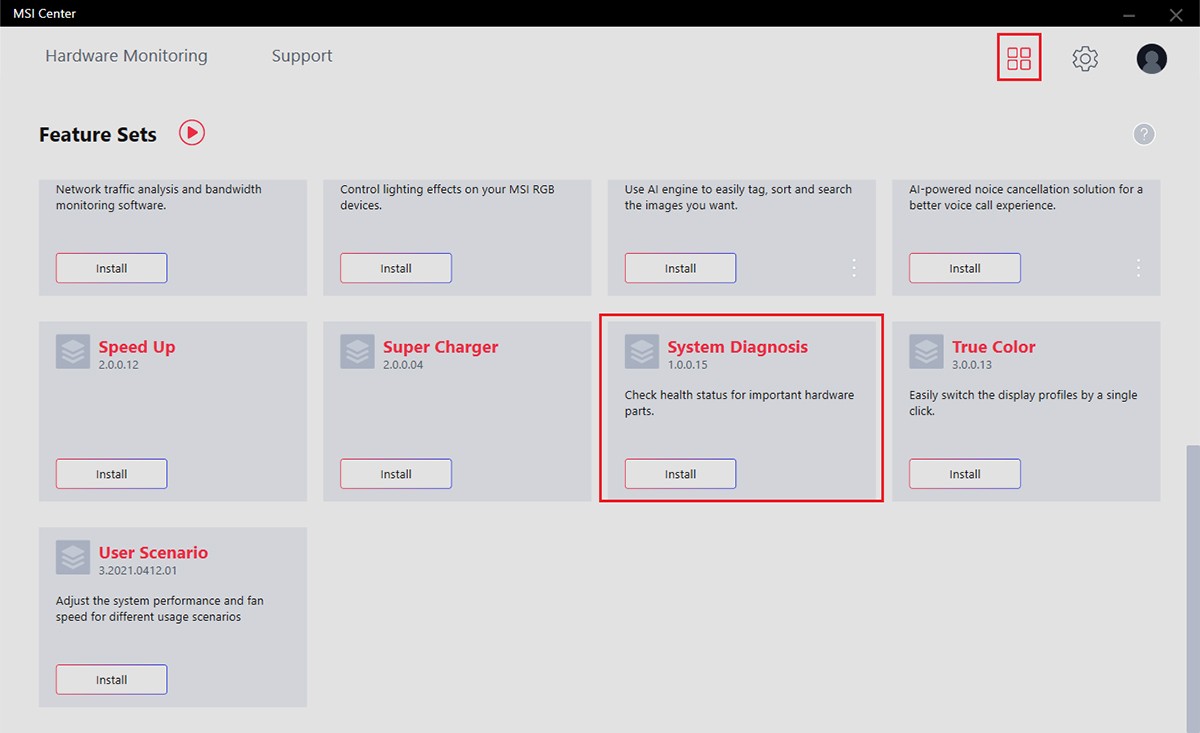Install the True Color feature
This screenshot has height=733, width=1200.
[x=964, y=474]
